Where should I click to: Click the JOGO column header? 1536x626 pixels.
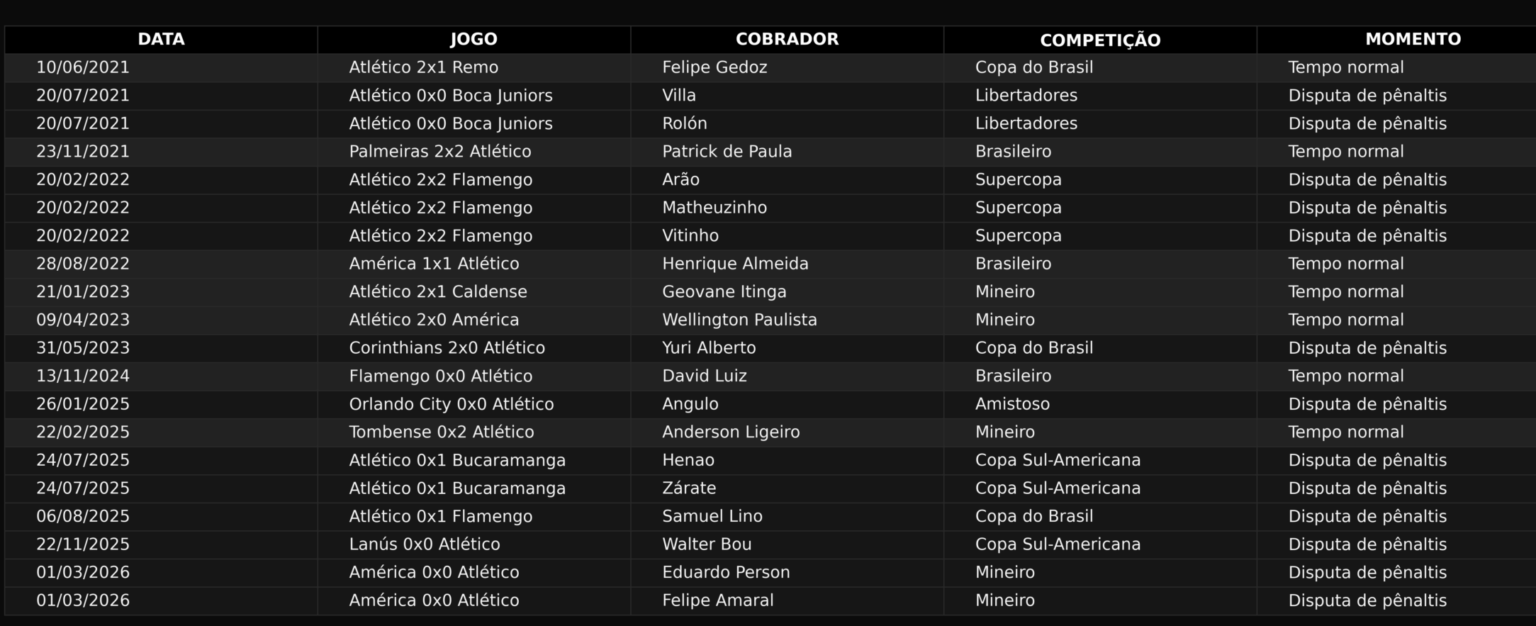(x=473, y=39)
